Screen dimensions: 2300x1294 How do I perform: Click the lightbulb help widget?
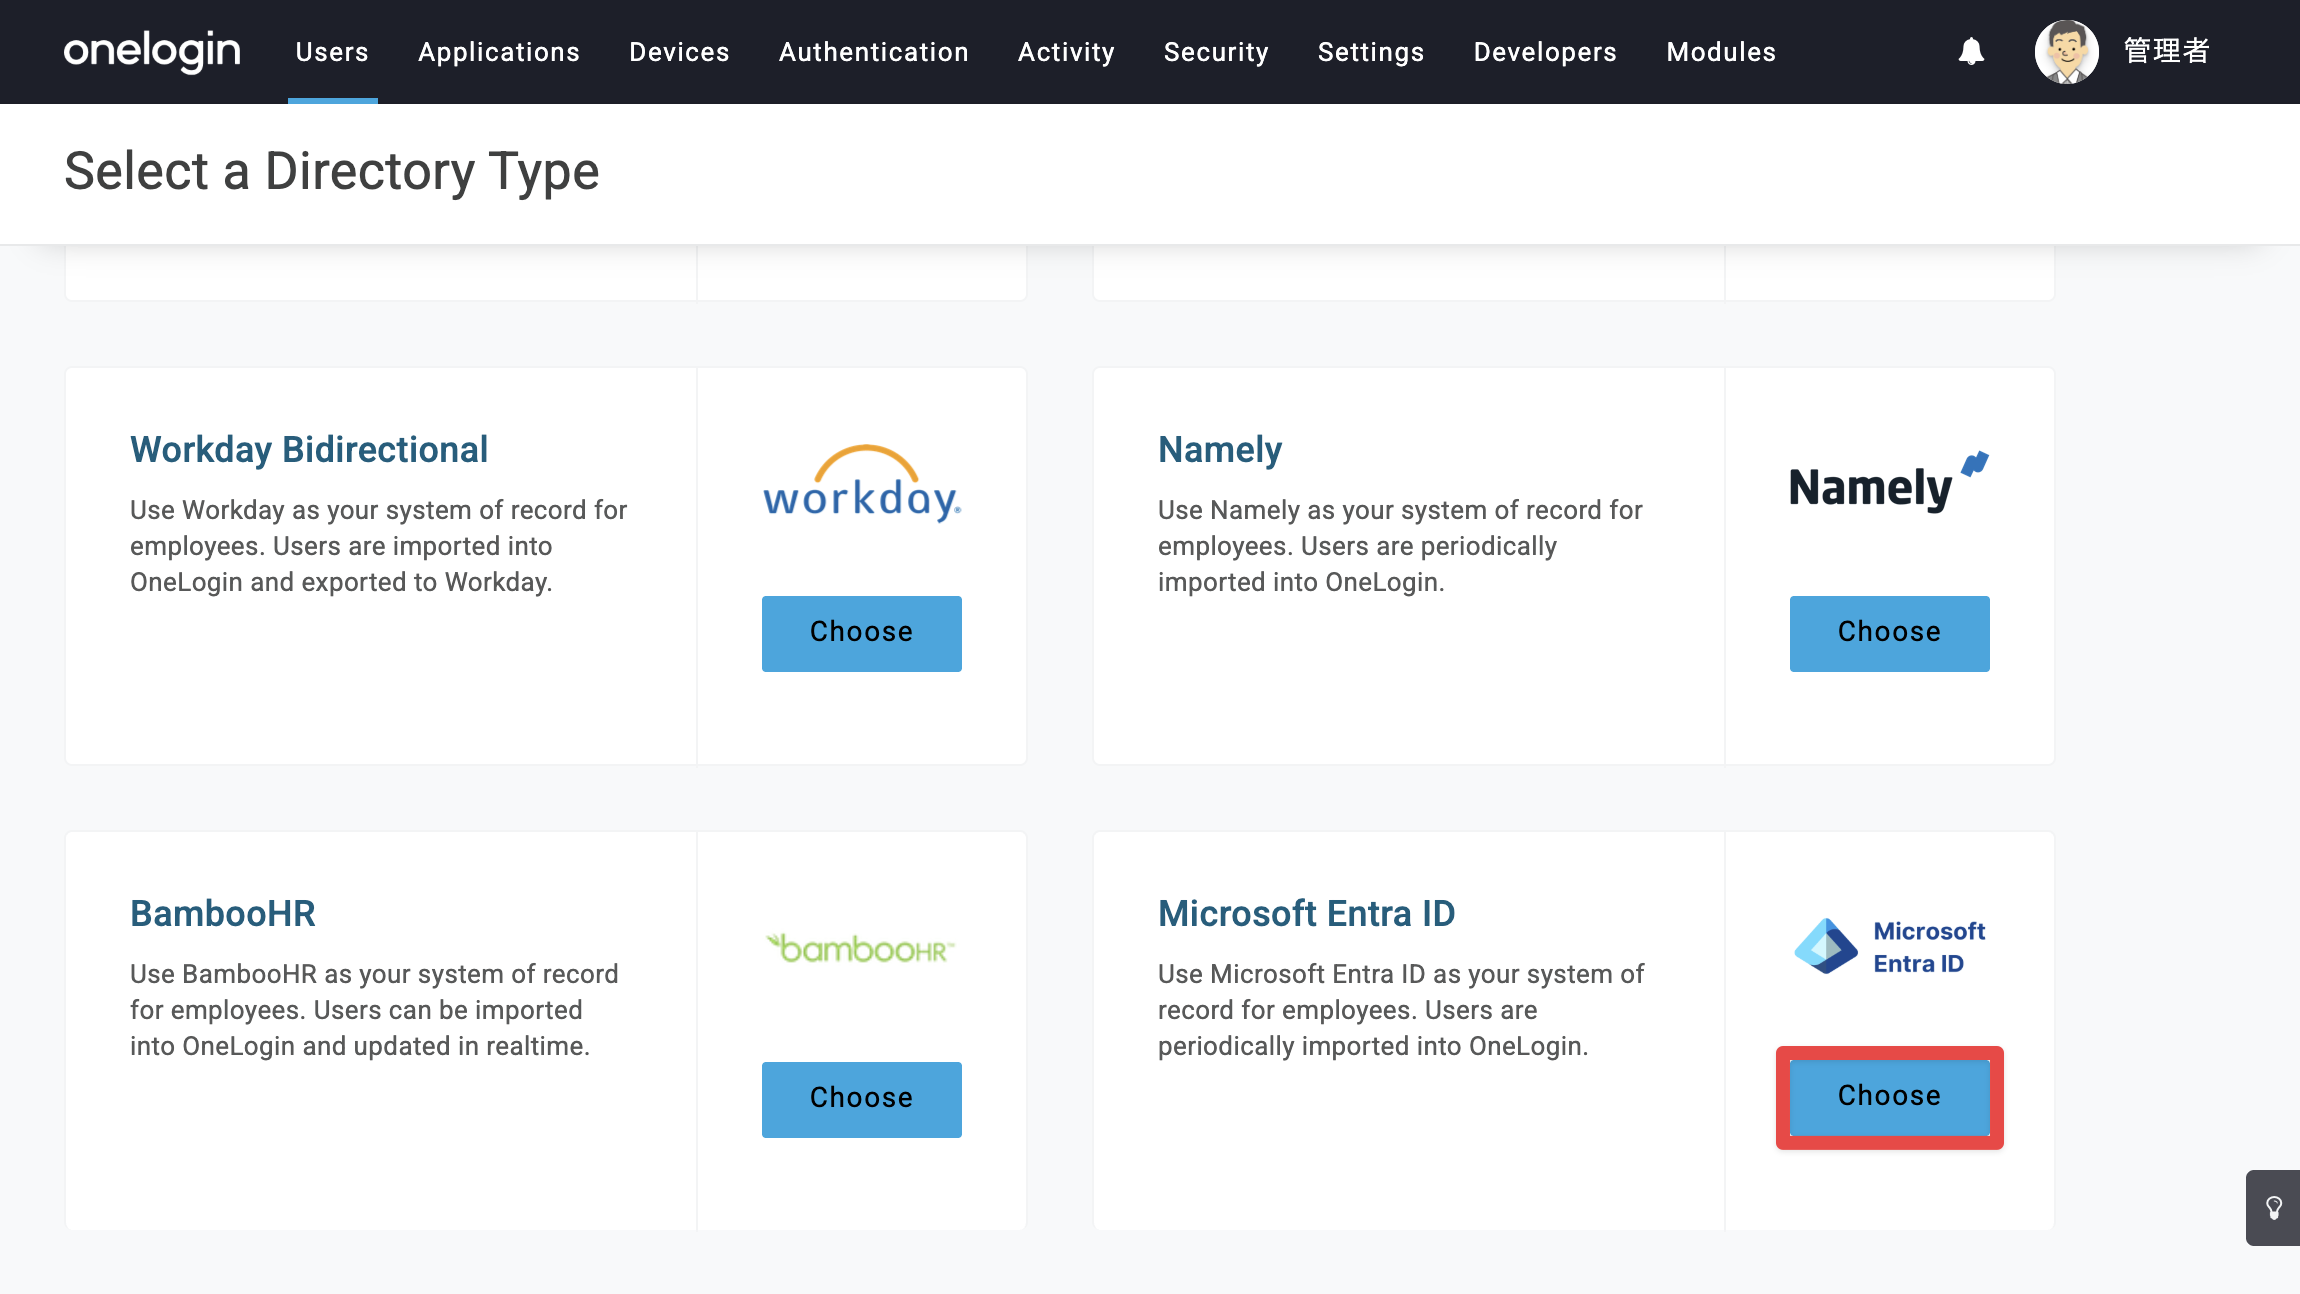click(2274, 1208)
